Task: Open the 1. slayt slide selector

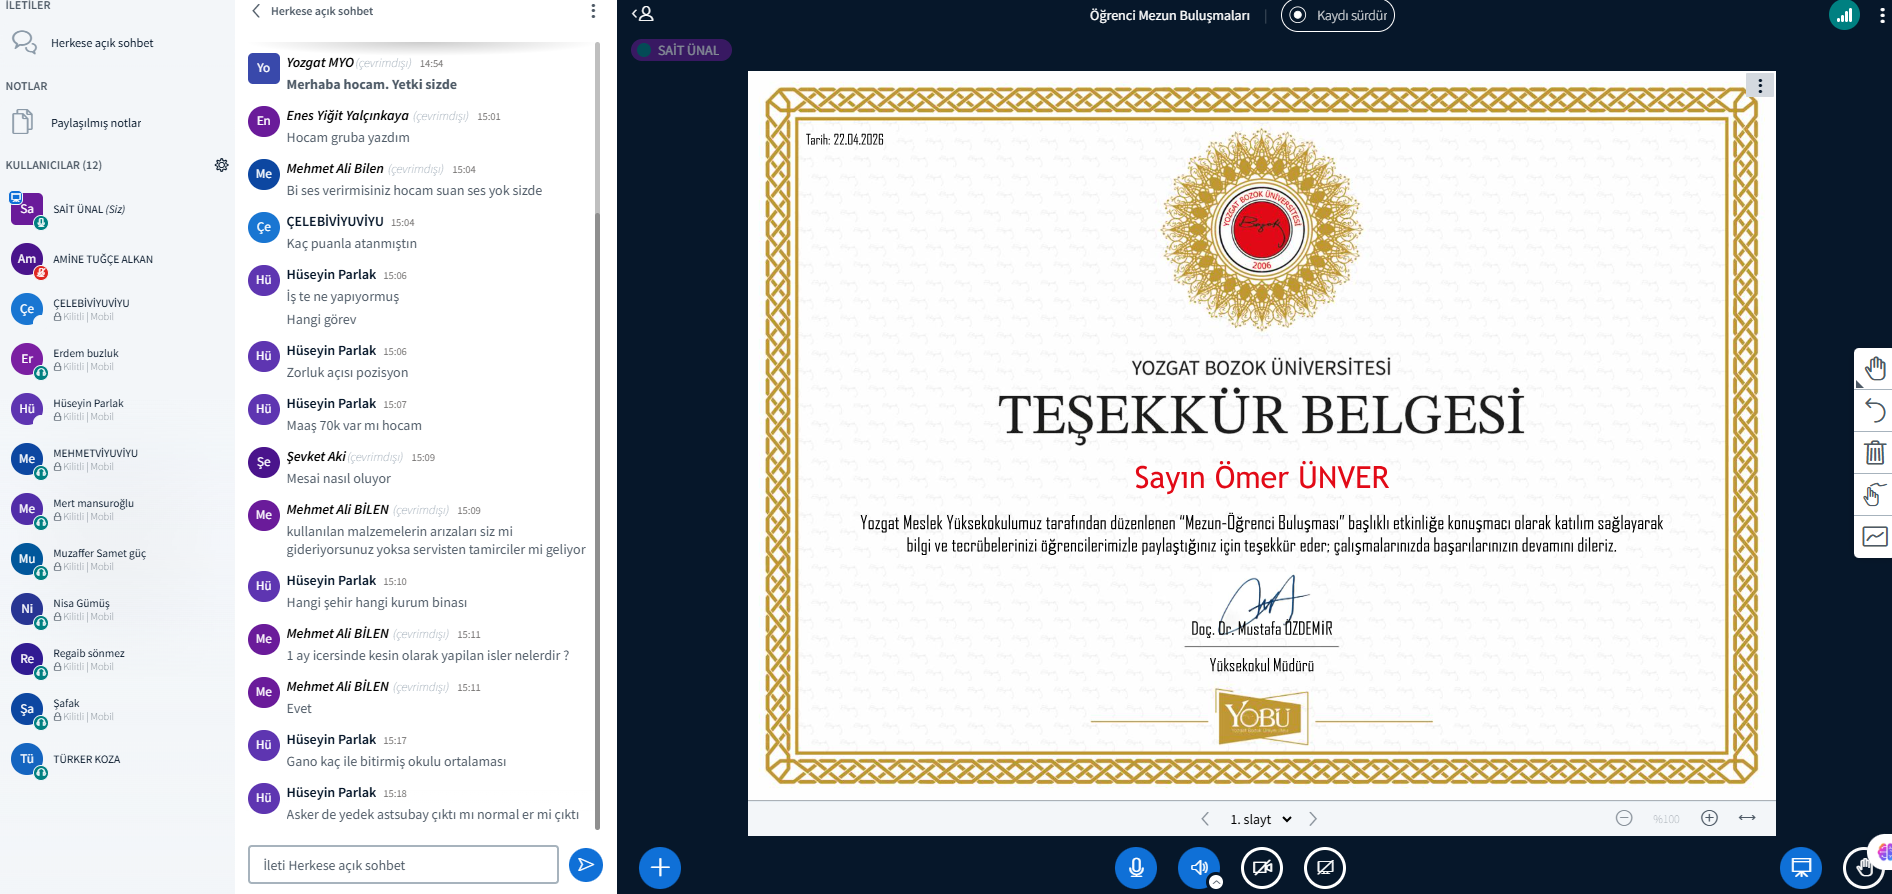Action: tap(1260, 819)
